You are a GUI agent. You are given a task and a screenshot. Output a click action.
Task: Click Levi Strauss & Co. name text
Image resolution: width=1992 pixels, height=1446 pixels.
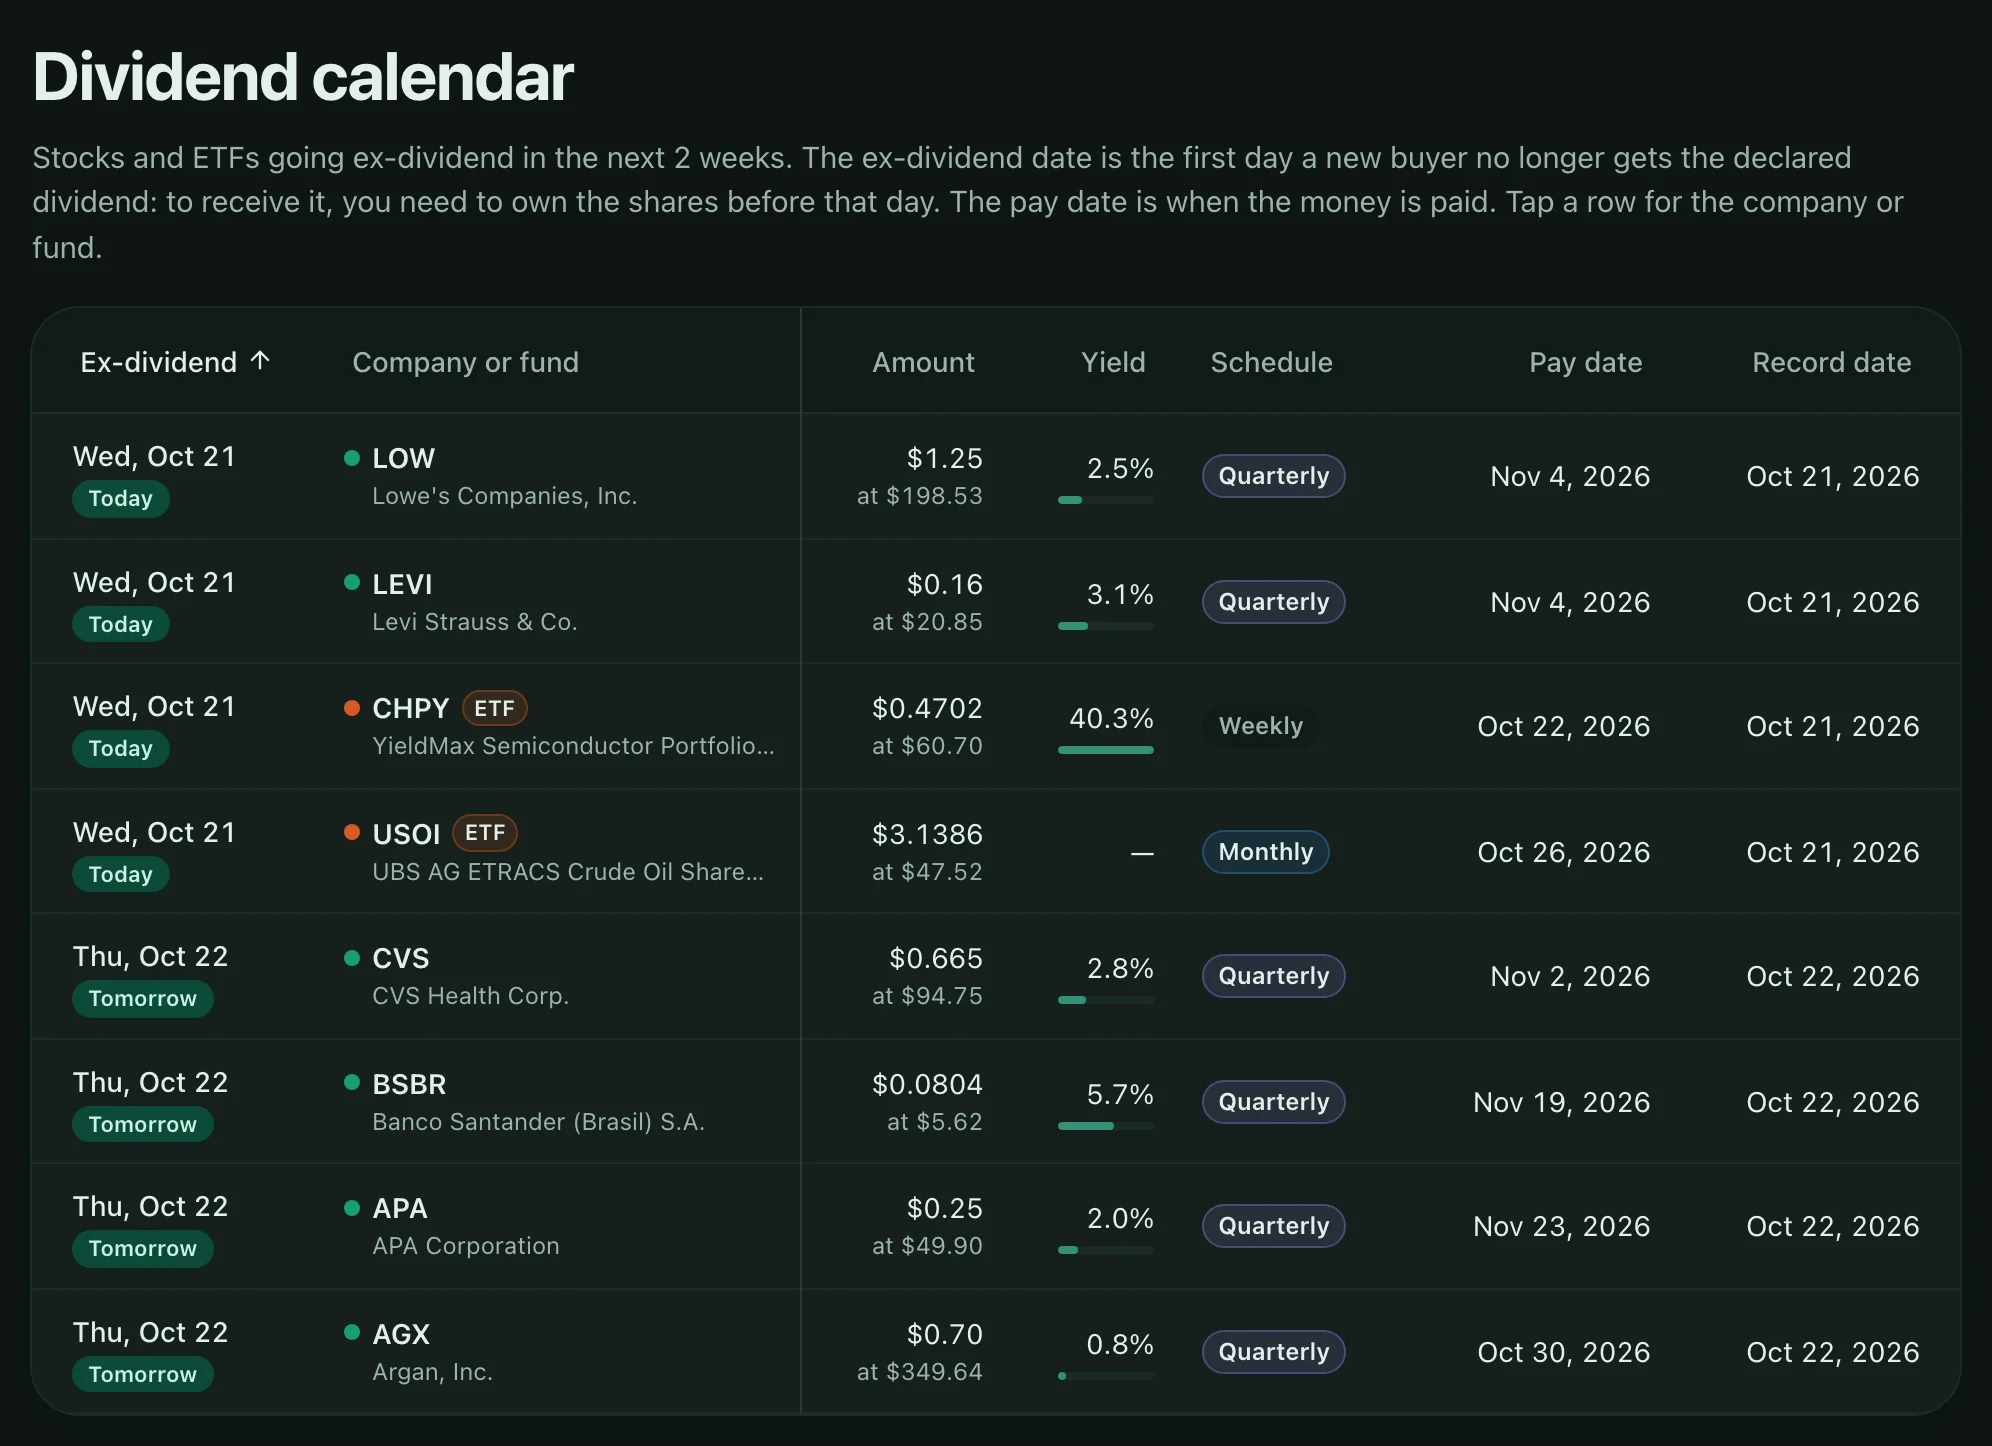[x=474, y=622]
